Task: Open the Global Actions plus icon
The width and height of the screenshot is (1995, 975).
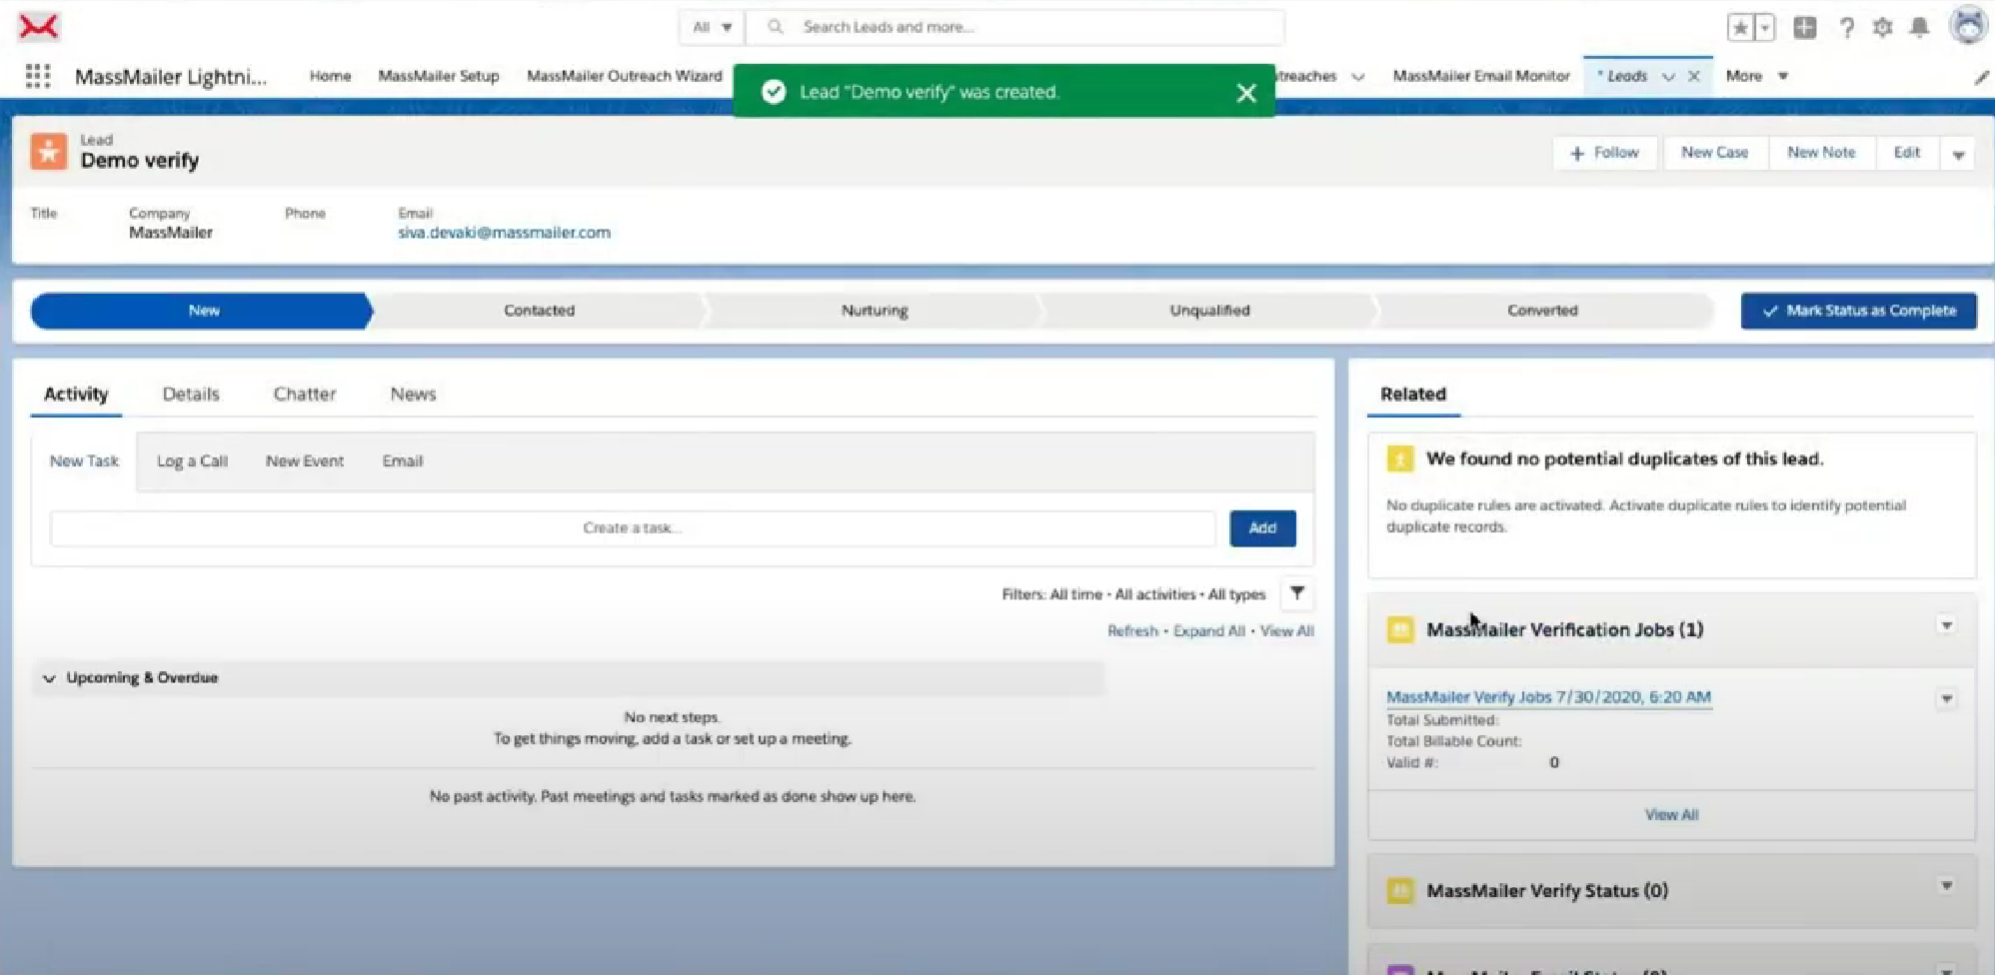Action: coord(1805,28)
